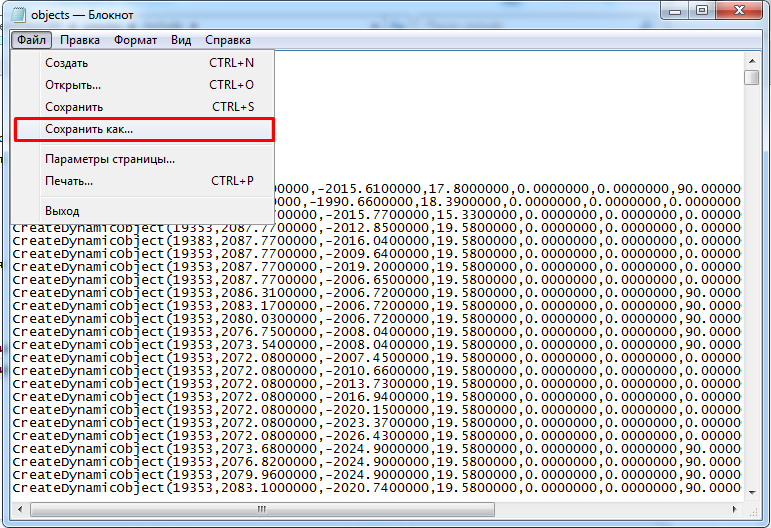Click the window resize grip corner
The height and width of the screenshot is (528, 771).
(x=752, y=511)
